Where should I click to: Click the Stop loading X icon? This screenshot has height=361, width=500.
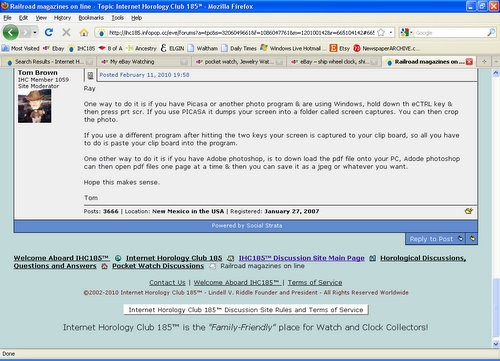(x=66, y=32)
